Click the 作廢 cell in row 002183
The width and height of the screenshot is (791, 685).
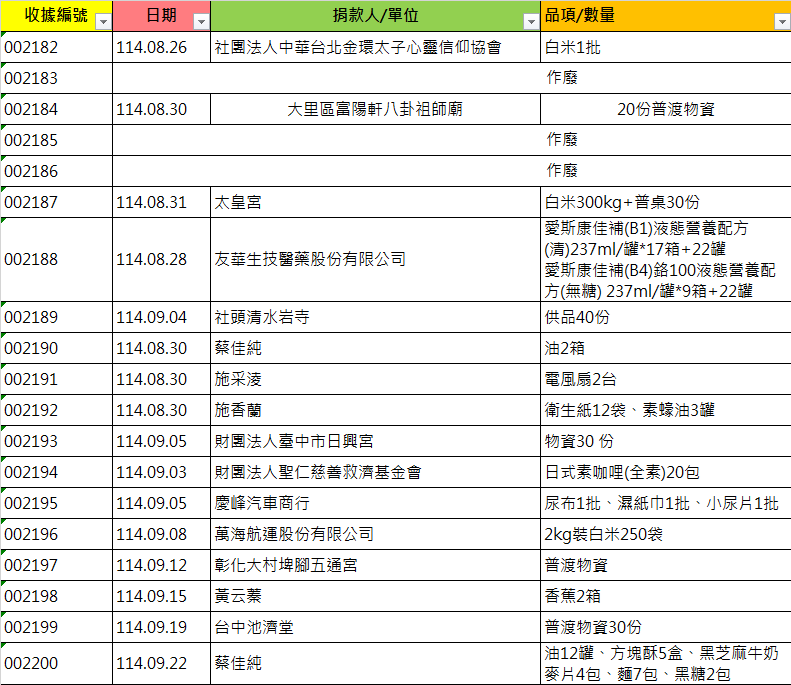561,78
